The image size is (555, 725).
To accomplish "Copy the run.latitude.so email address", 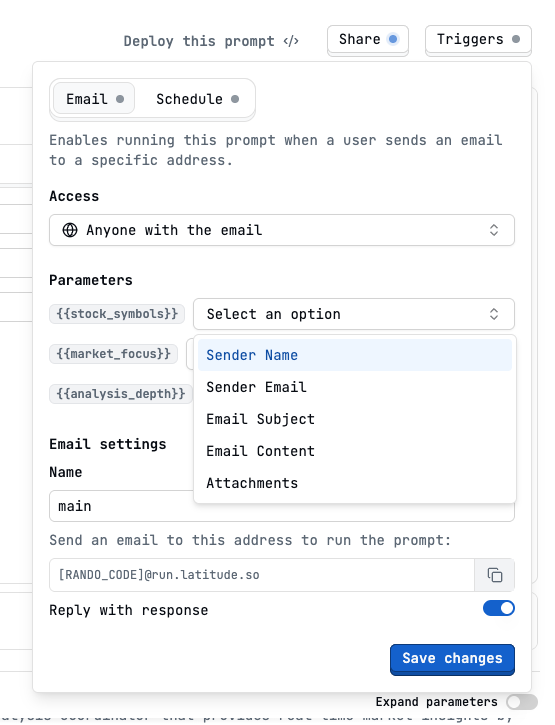I will [x=494, y=575].
